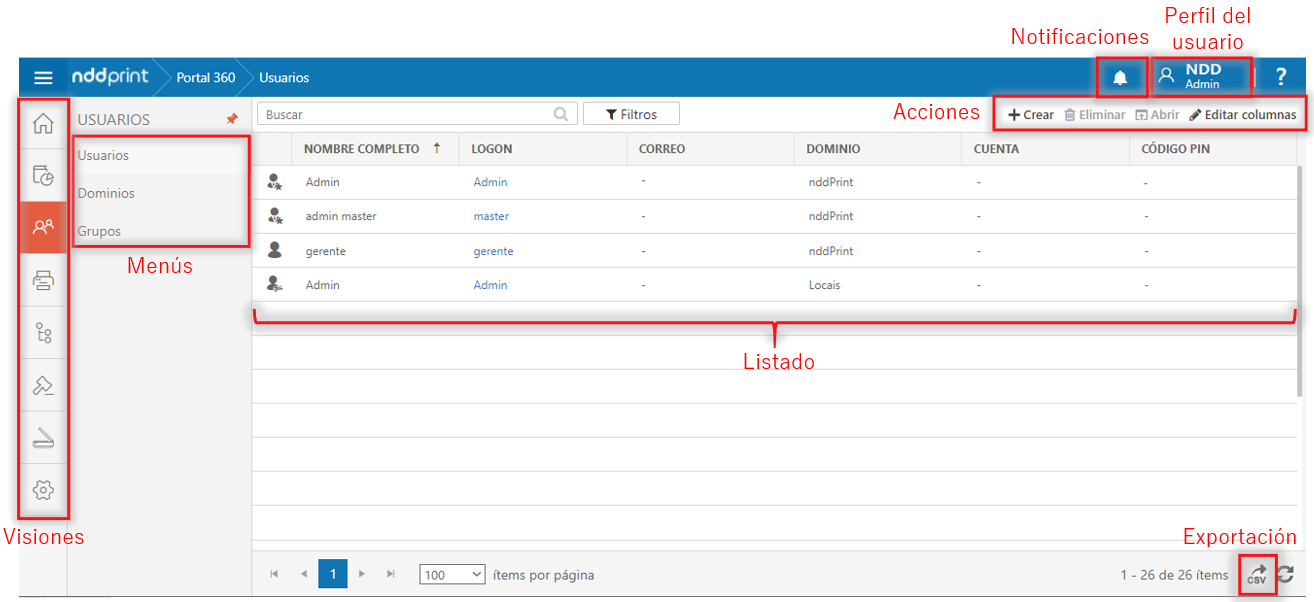Sort by Nombre Completo column header

[x=361, y=149]
